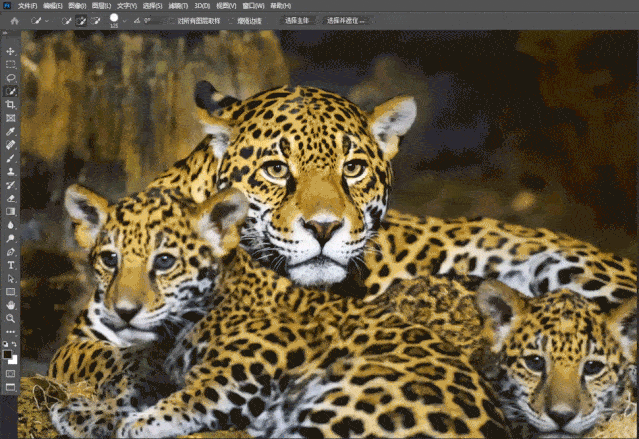Select the Crop tool
Screen dimensions: 639x439
[11, 105]
